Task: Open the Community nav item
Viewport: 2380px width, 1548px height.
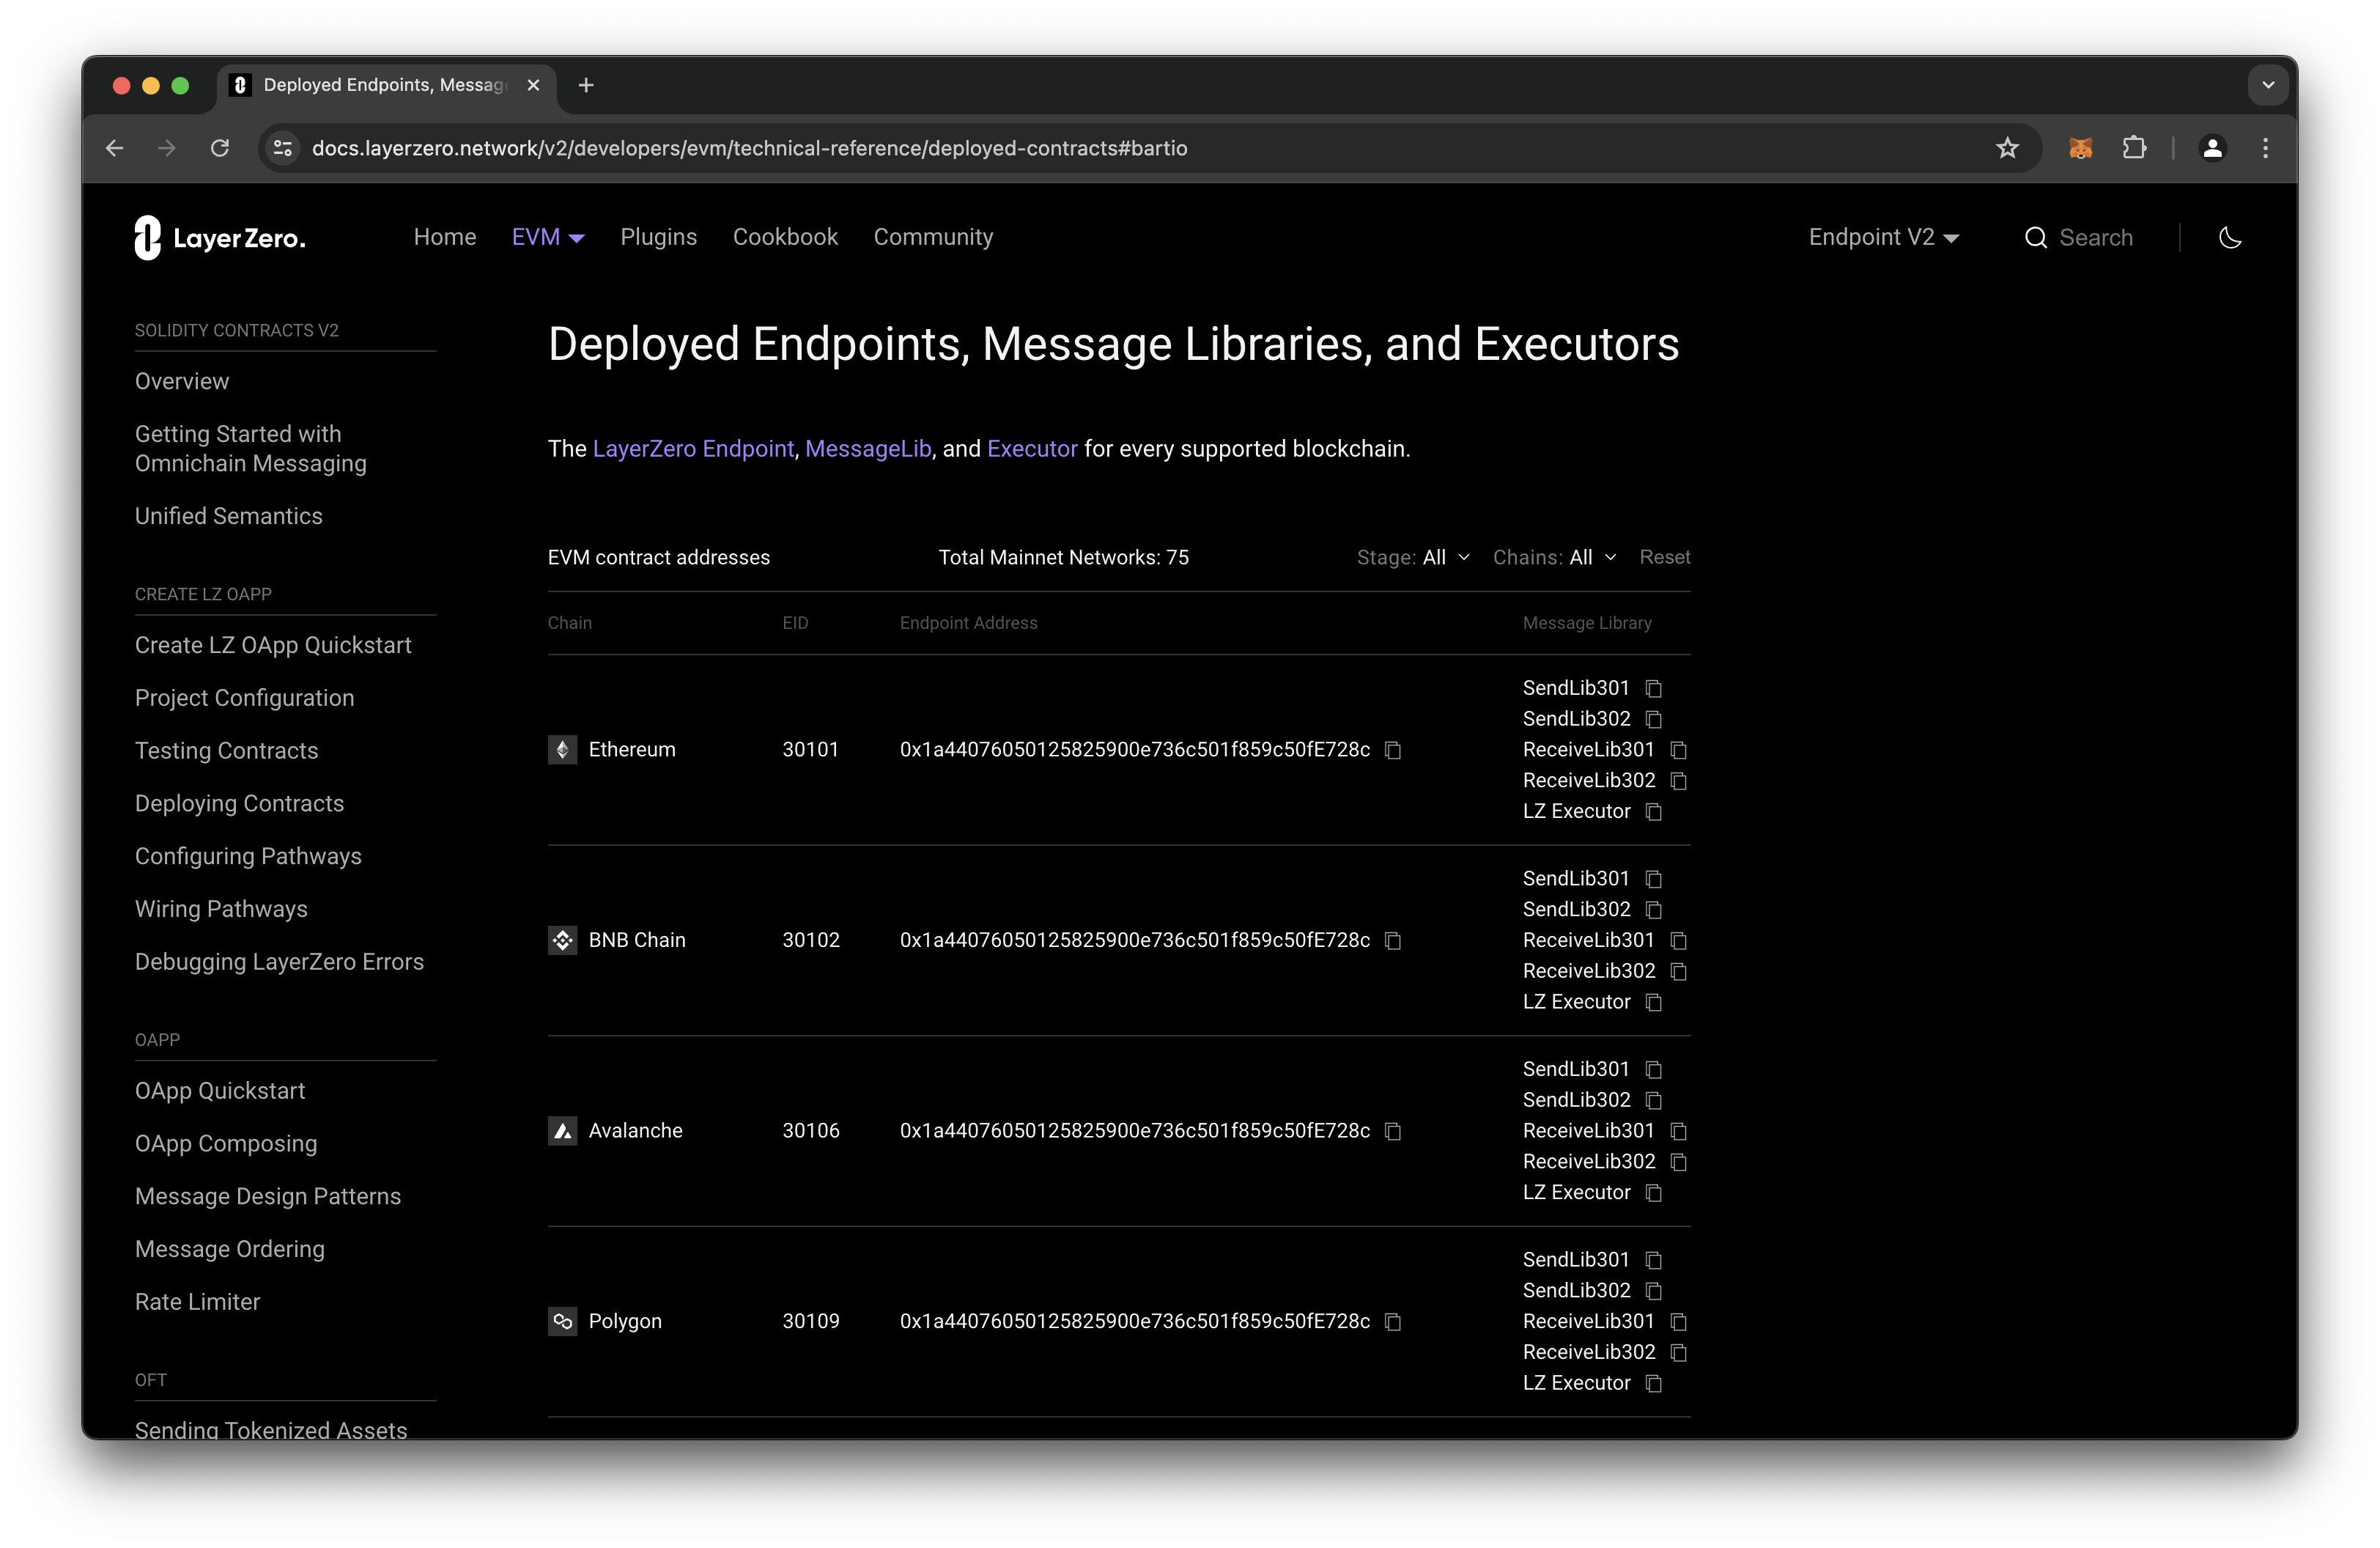Action: pyautogui.click(x=933, y=237)
